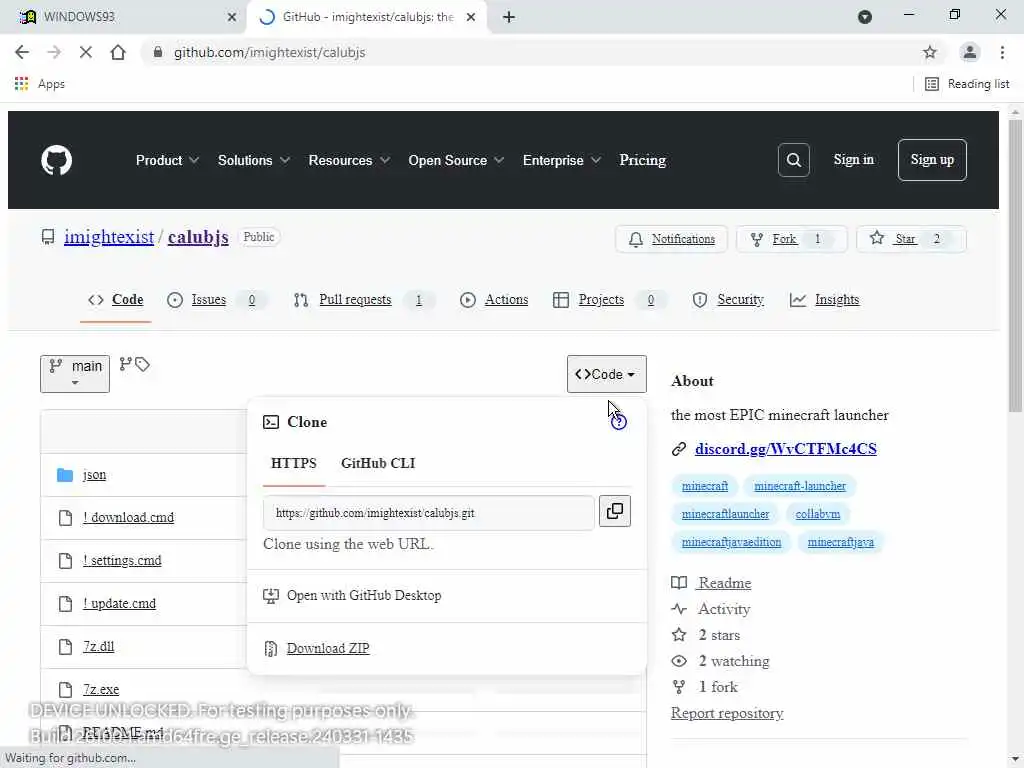This screenshot has height=768, width=1024.
Task: Click the browser address bar URL
Action: pos(269,52)
